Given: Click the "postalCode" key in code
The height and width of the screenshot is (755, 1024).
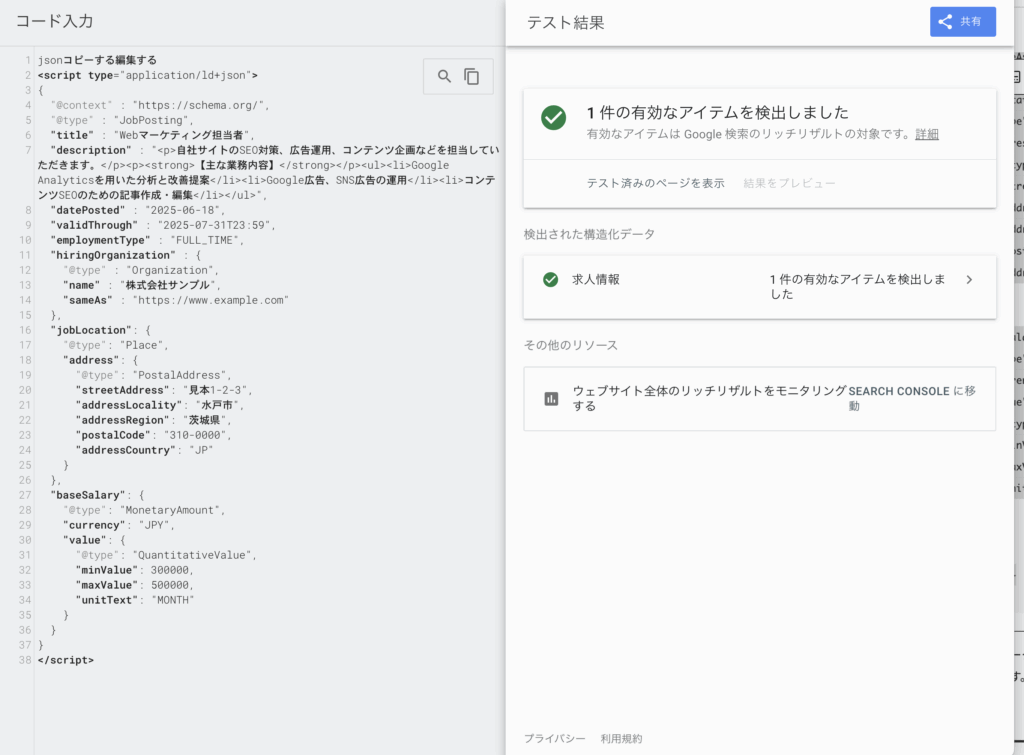Looking at the screenshot, I should tap(113, 435).
